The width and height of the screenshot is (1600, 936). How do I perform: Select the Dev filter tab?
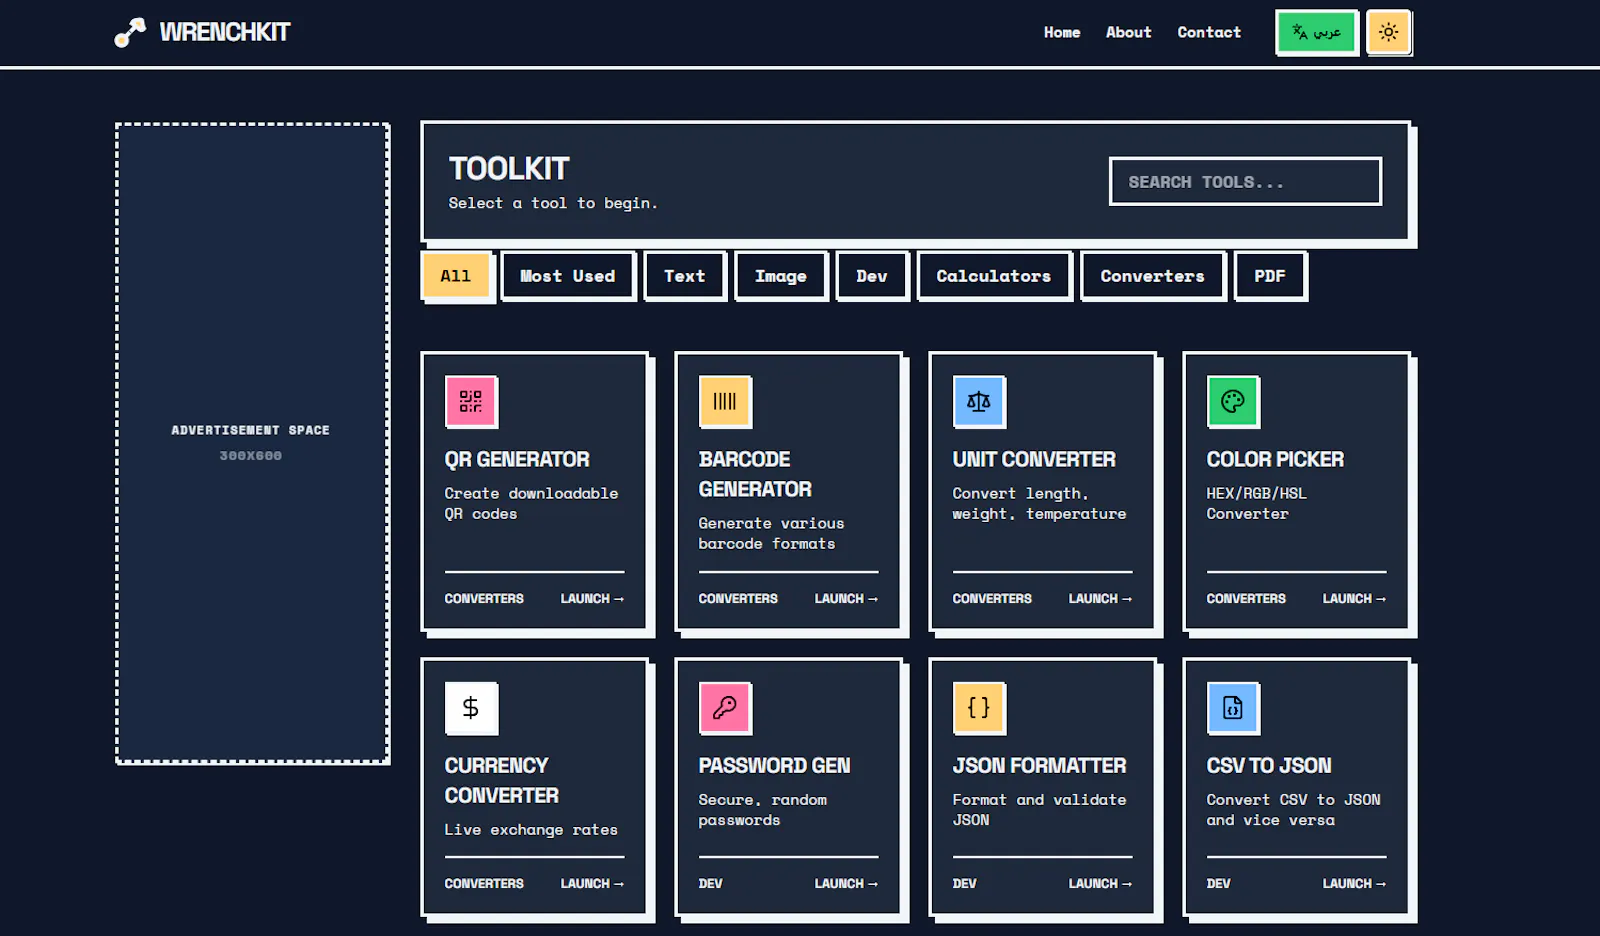[x=871, y=276]
